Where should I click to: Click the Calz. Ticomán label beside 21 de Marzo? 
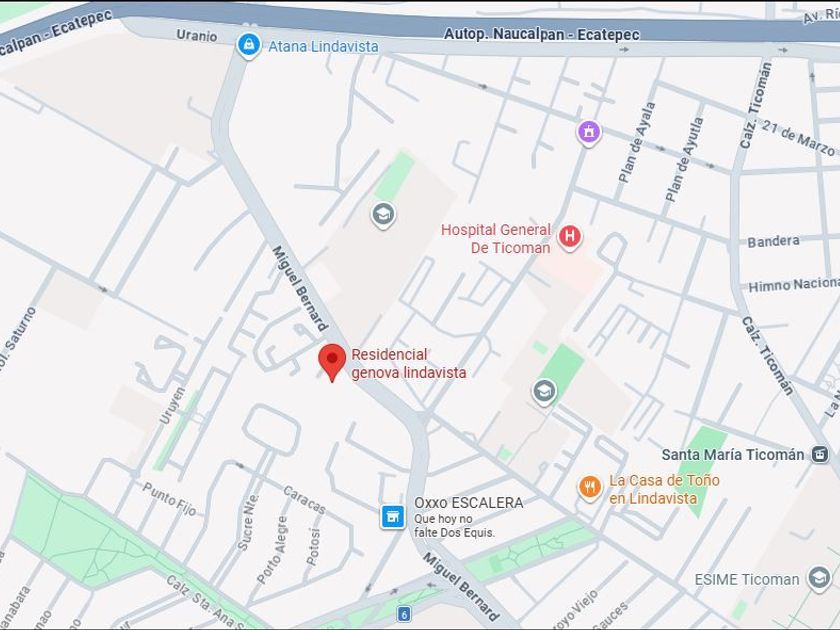pos(755,106)
